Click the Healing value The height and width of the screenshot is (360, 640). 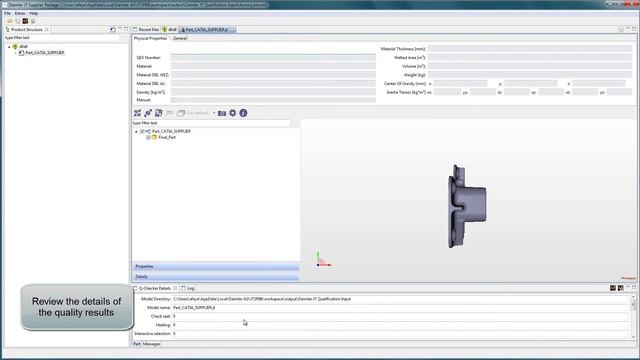tap(174, 325)
